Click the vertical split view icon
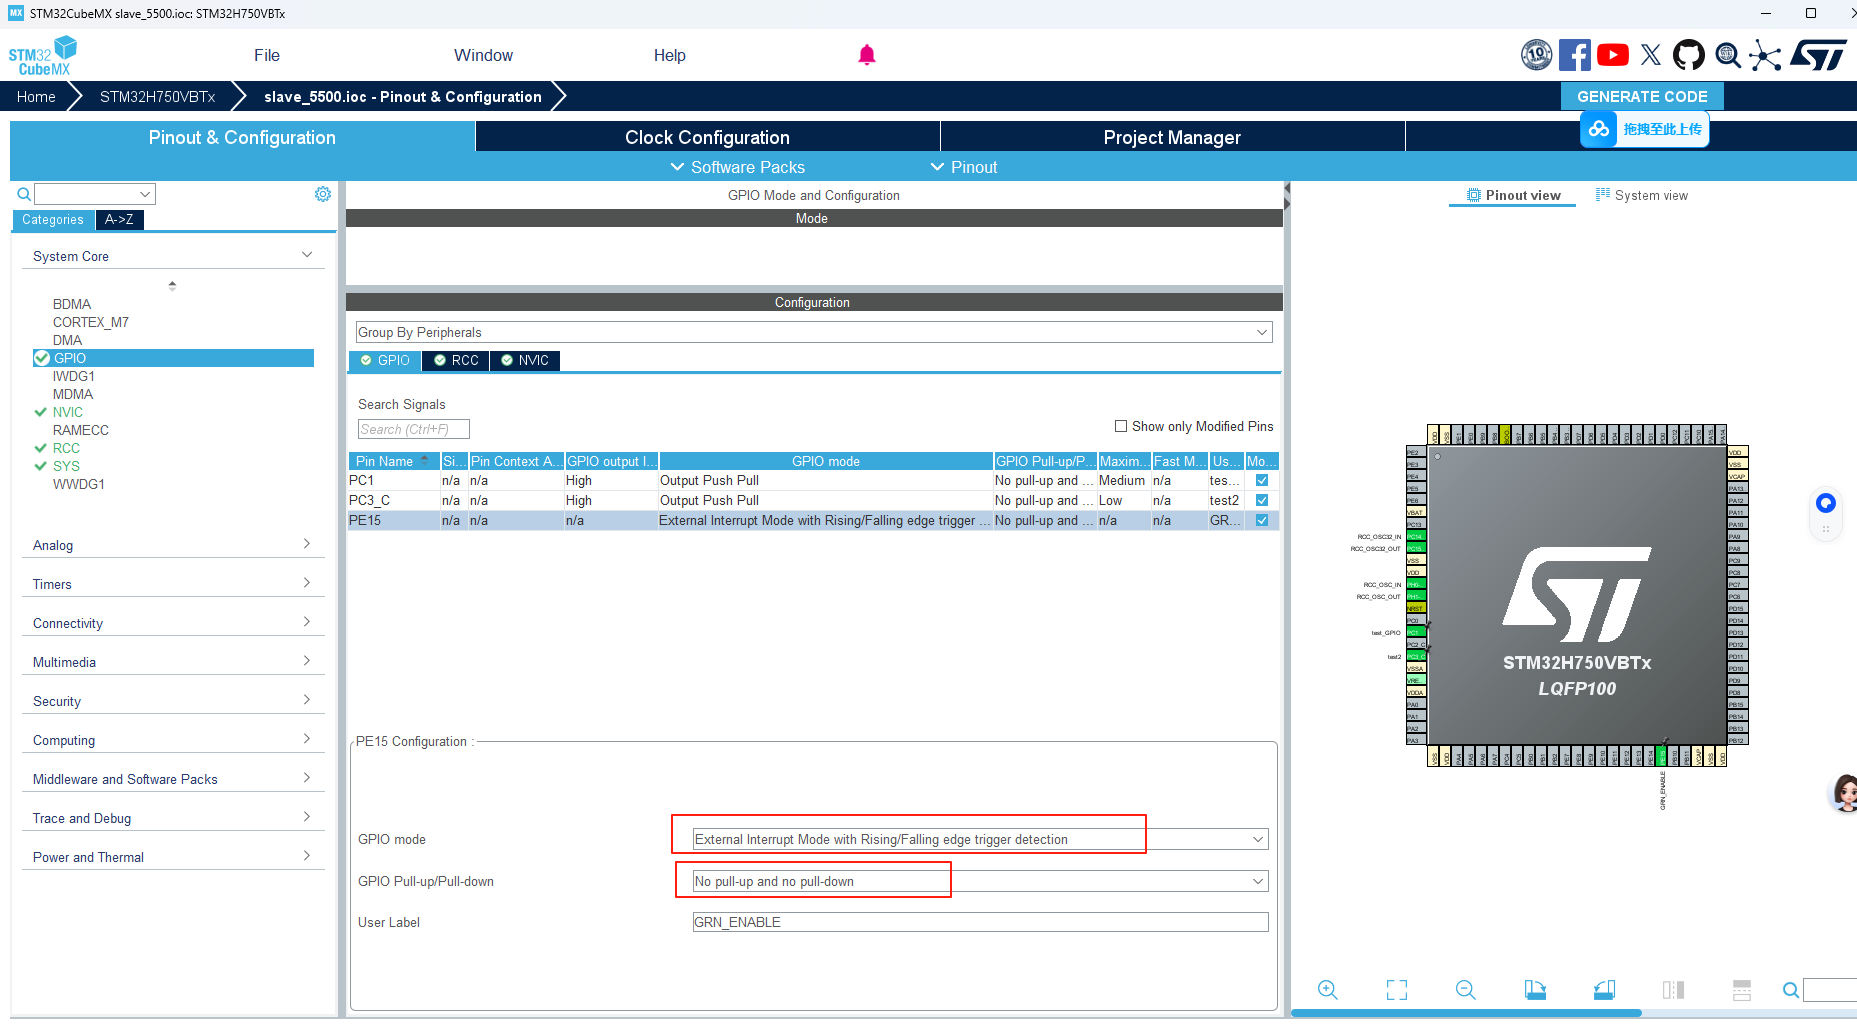 [1673, 989]
